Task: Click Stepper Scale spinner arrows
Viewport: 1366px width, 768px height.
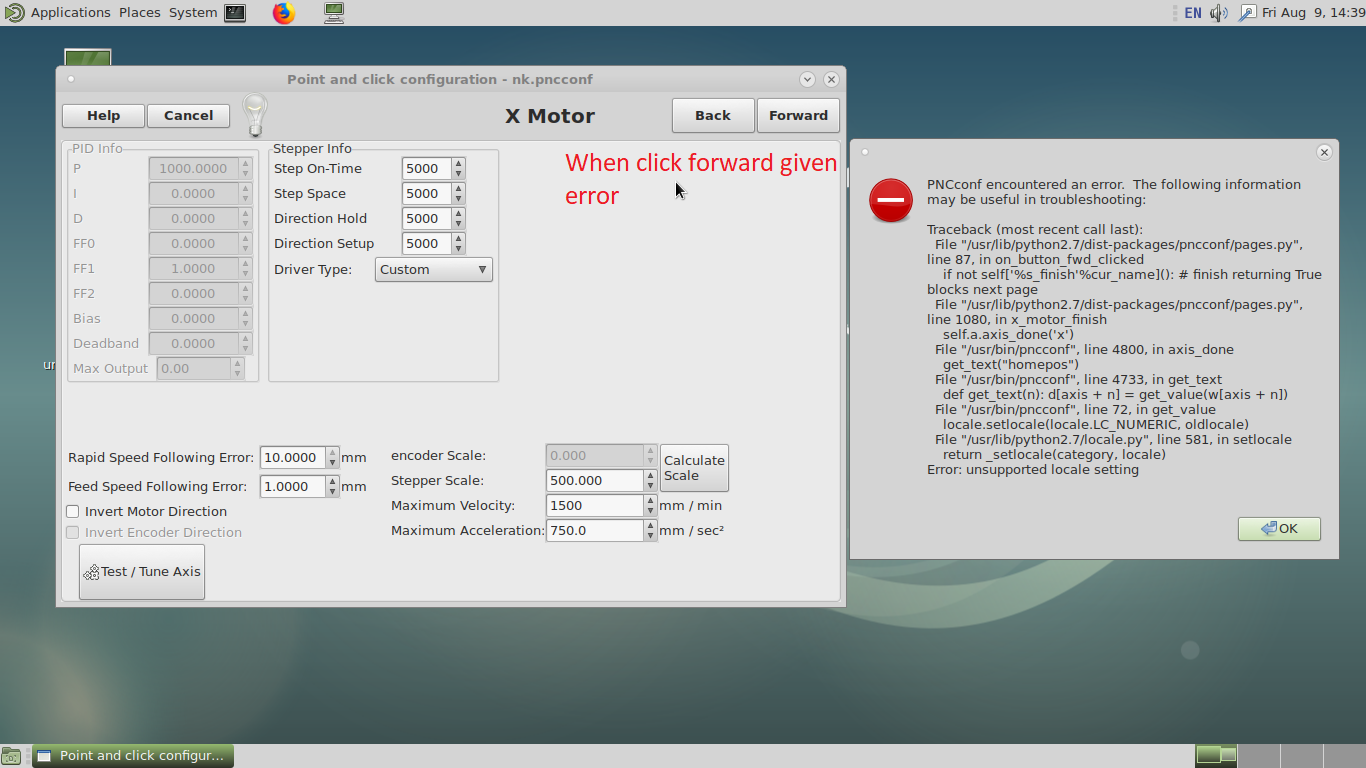Action: pos(650,480)
